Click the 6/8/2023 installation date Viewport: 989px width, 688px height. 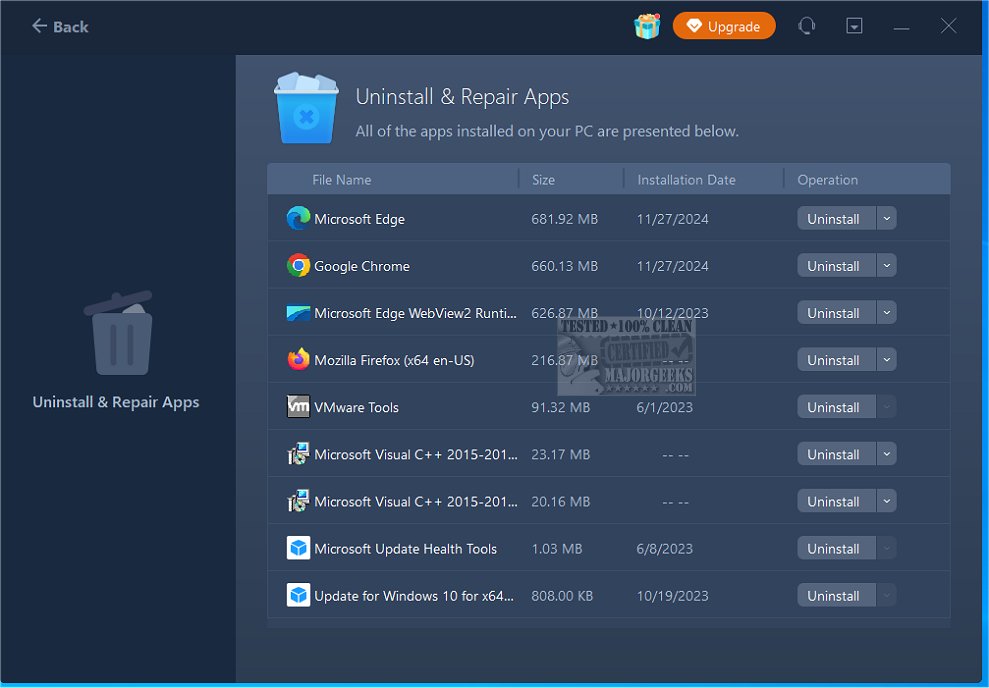click(x=665, y=549)
